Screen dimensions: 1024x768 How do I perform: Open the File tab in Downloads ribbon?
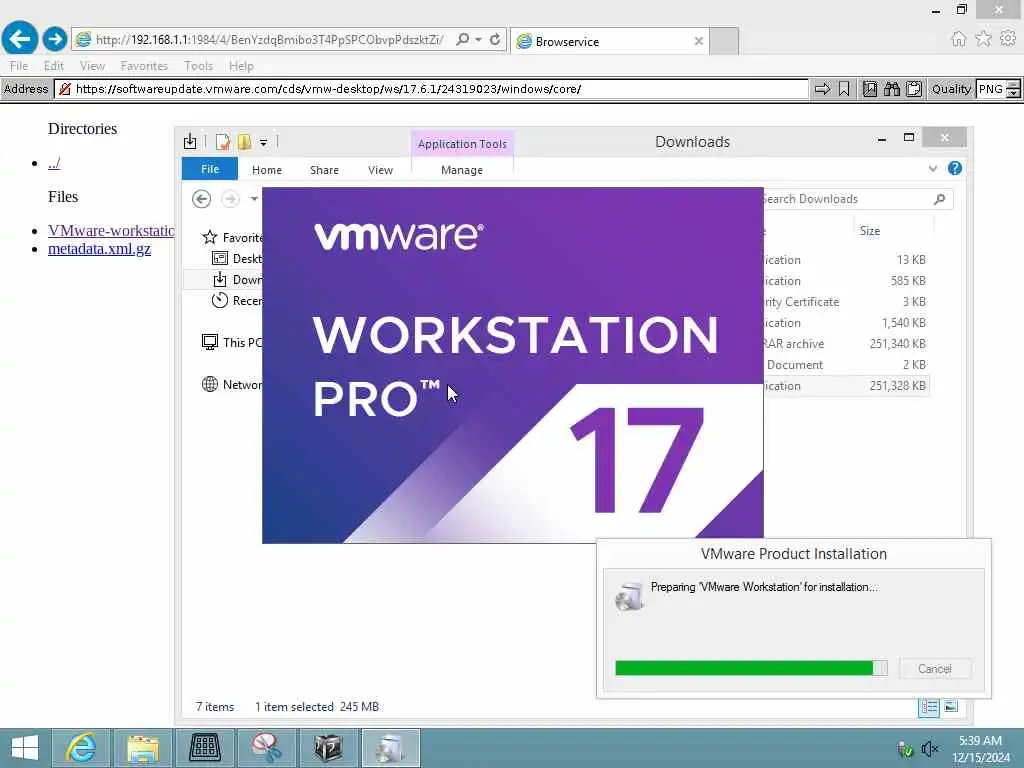point(210,169)
